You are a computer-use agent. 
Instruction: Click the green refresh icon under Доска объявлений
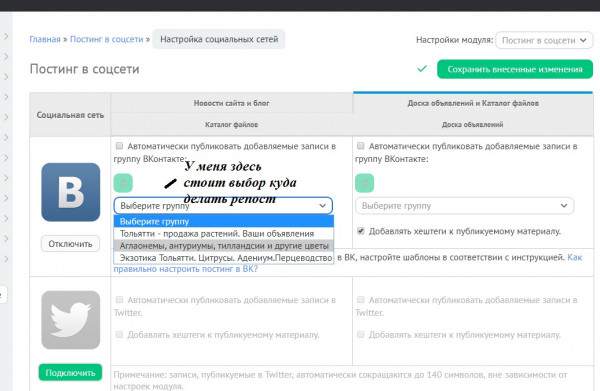pyautogui.click(x=364, y=183)
